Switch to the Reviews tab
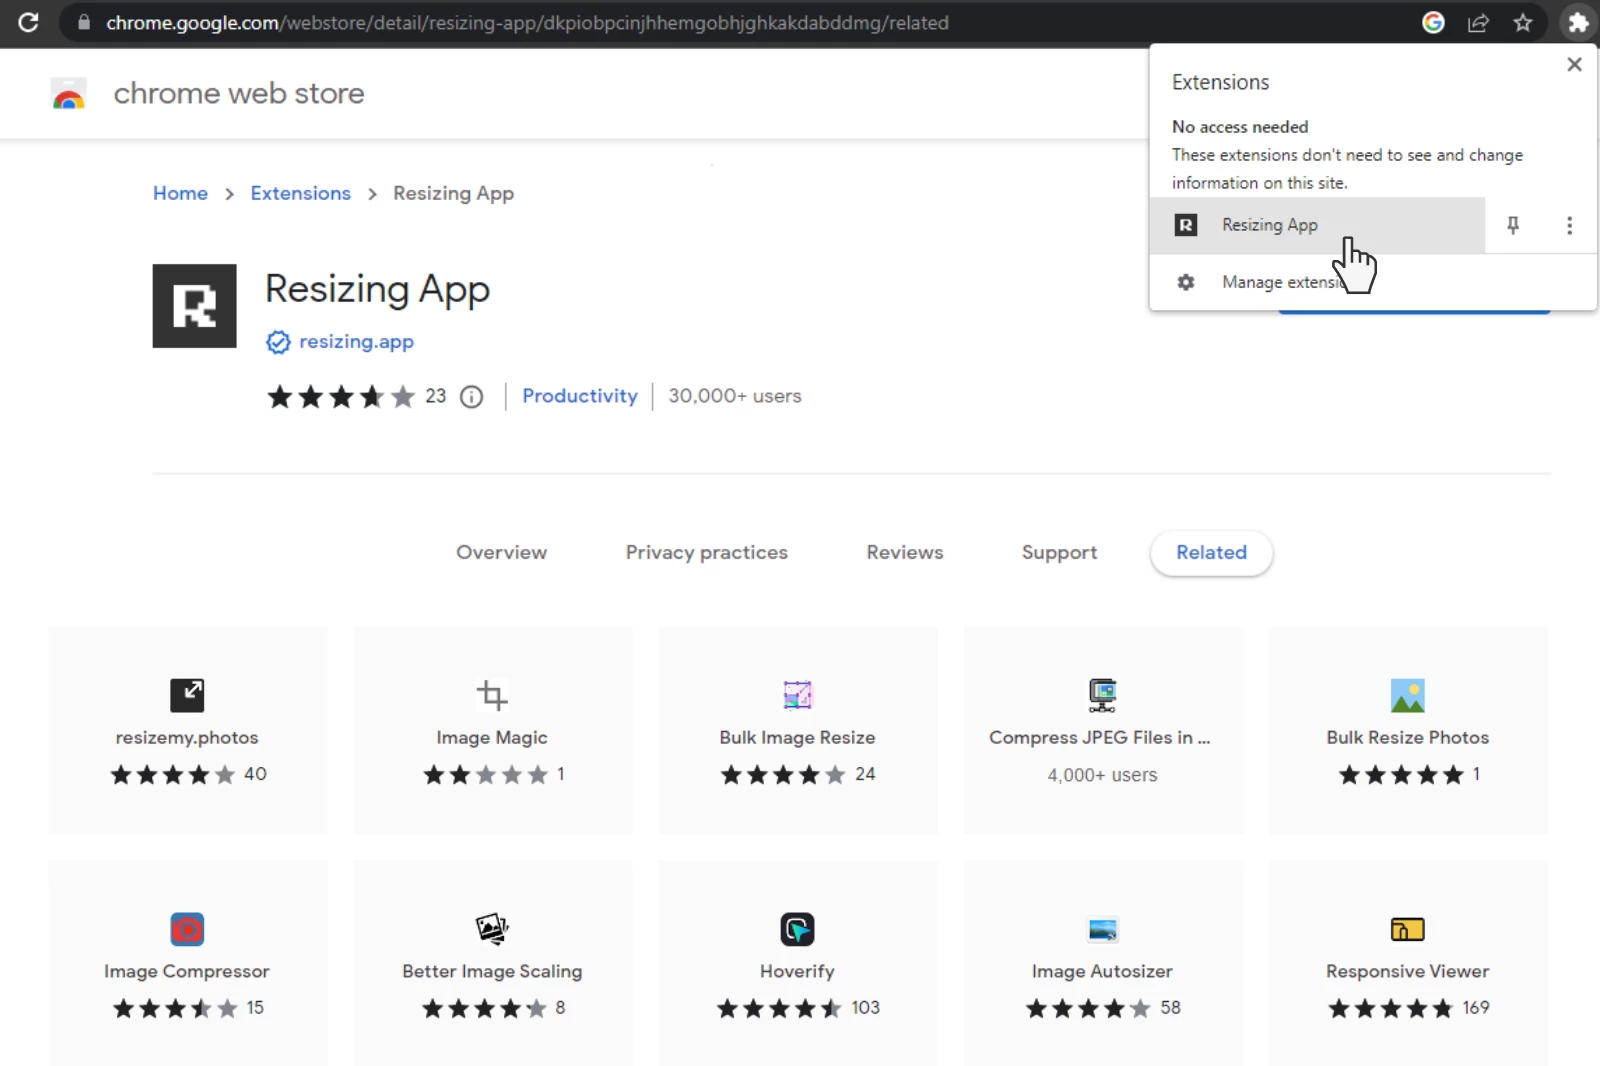 point(904,552)
